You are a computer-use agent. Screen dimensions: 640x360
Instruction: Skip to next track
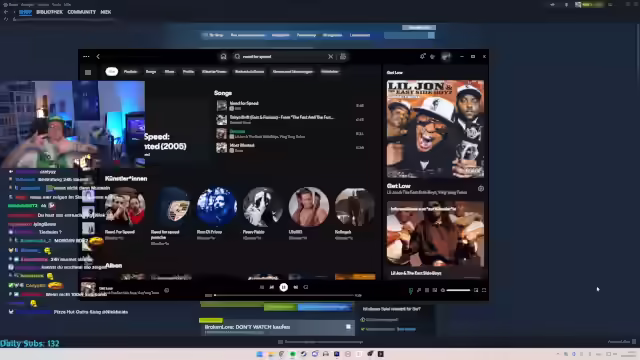[296, 287]
